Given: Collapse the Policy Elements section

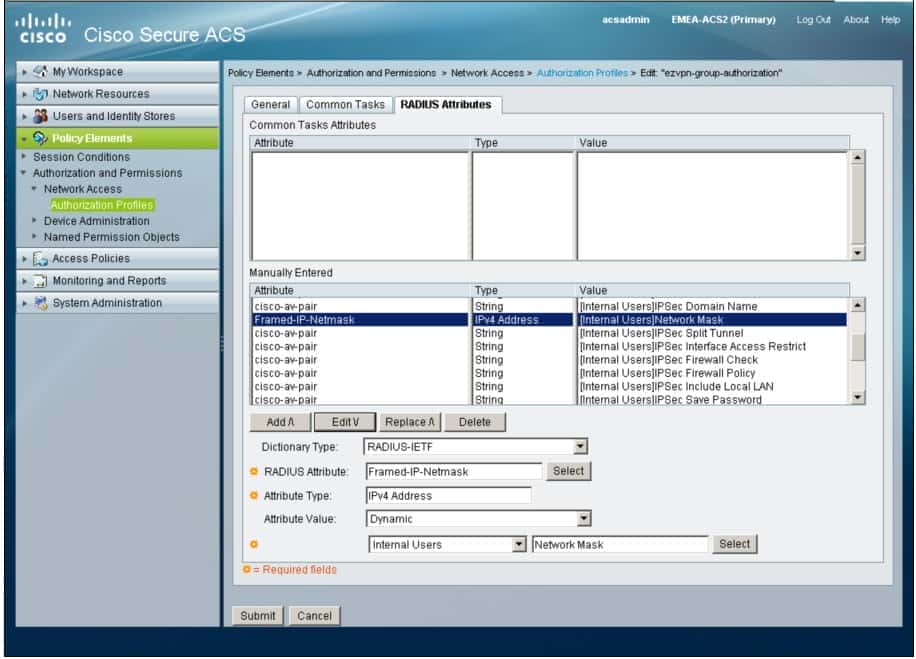Looking at the screenshot, I should click(x=24, y=138).
